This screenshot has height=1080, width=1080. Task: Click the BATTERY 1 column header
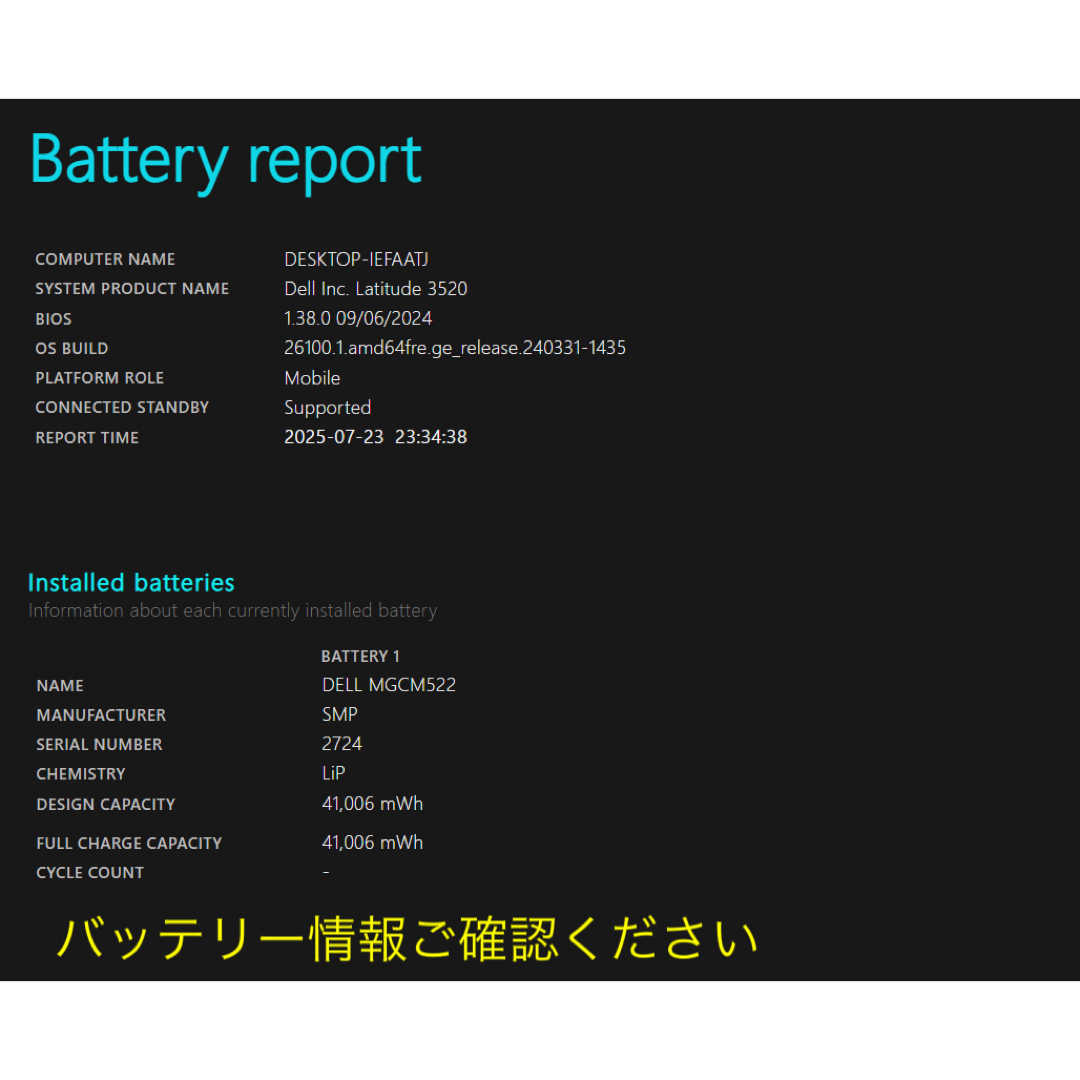pyautogui.click(x=360, y=656)
